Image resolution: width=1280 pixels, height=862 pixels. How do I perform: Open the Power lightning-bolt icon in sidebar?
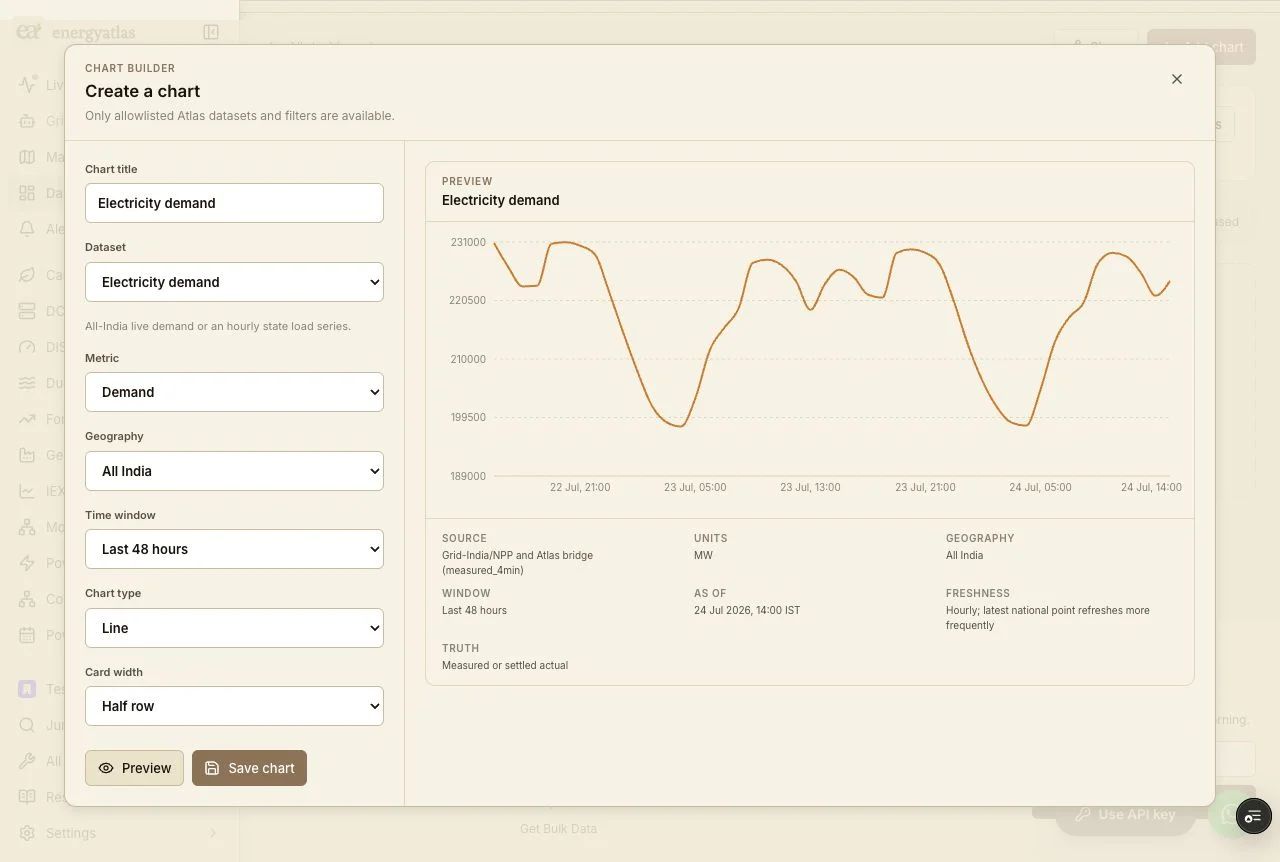pos(27,563)
